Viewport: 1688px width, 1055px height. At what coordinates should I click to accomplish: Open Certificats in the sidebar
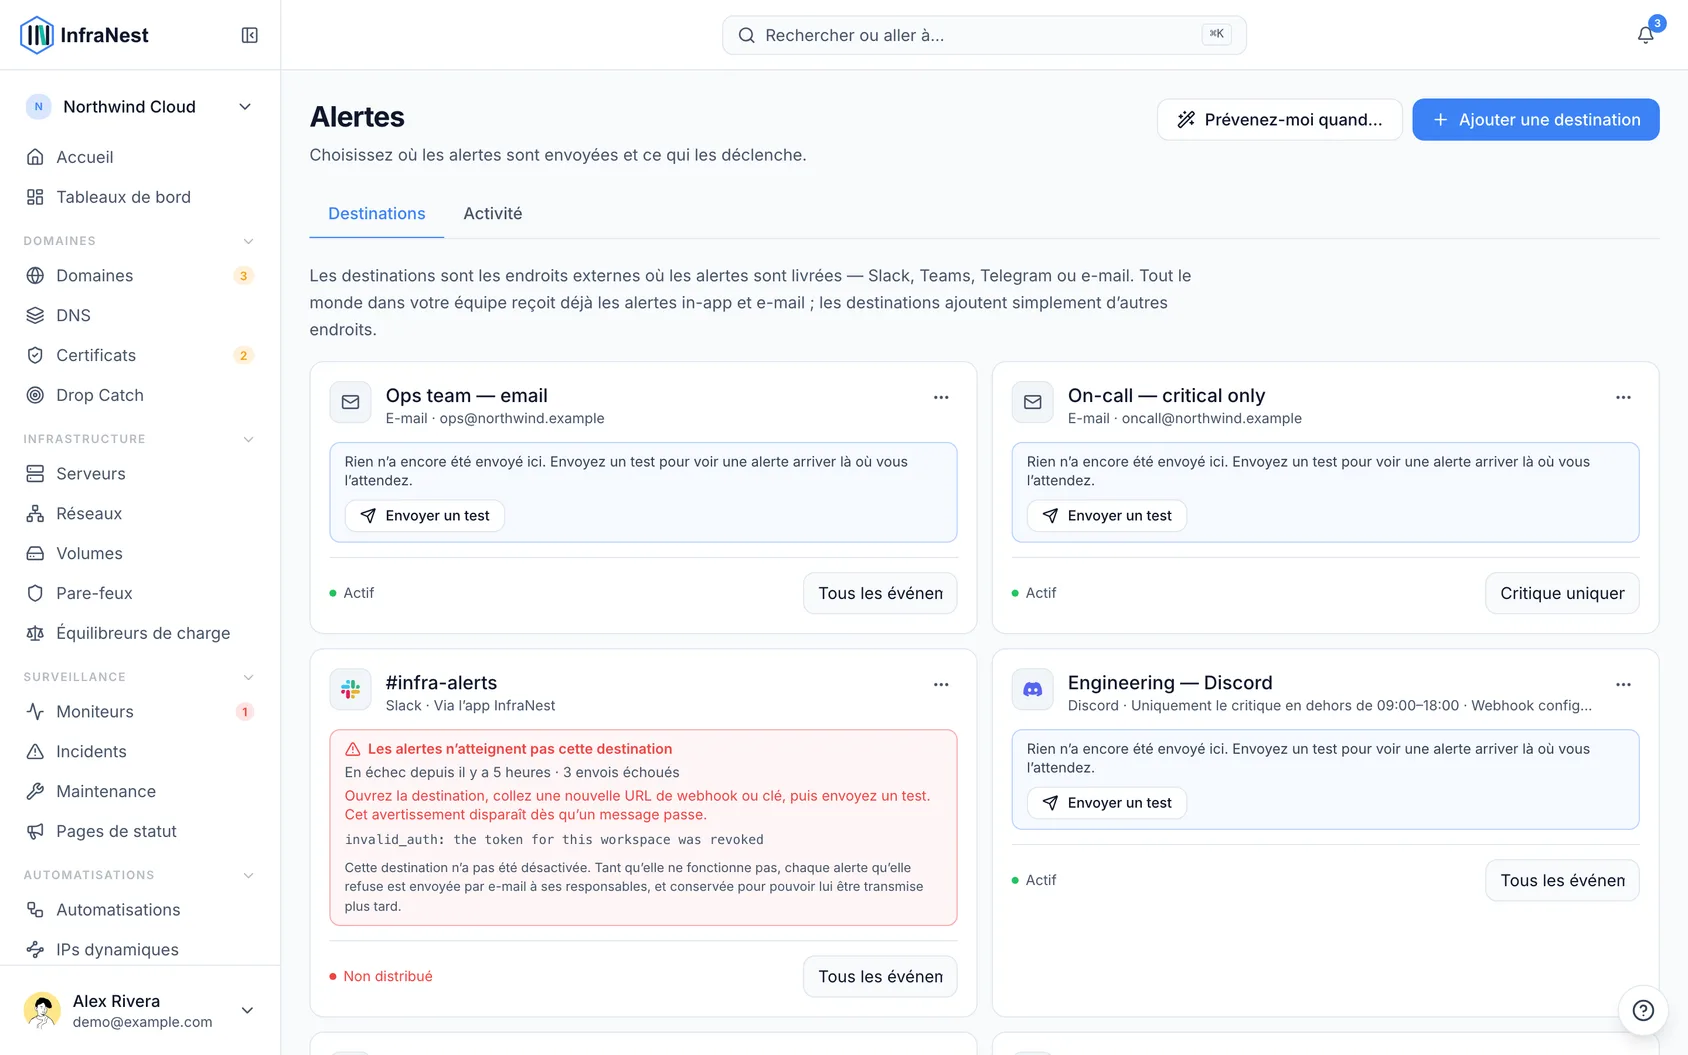coord(140,355)
